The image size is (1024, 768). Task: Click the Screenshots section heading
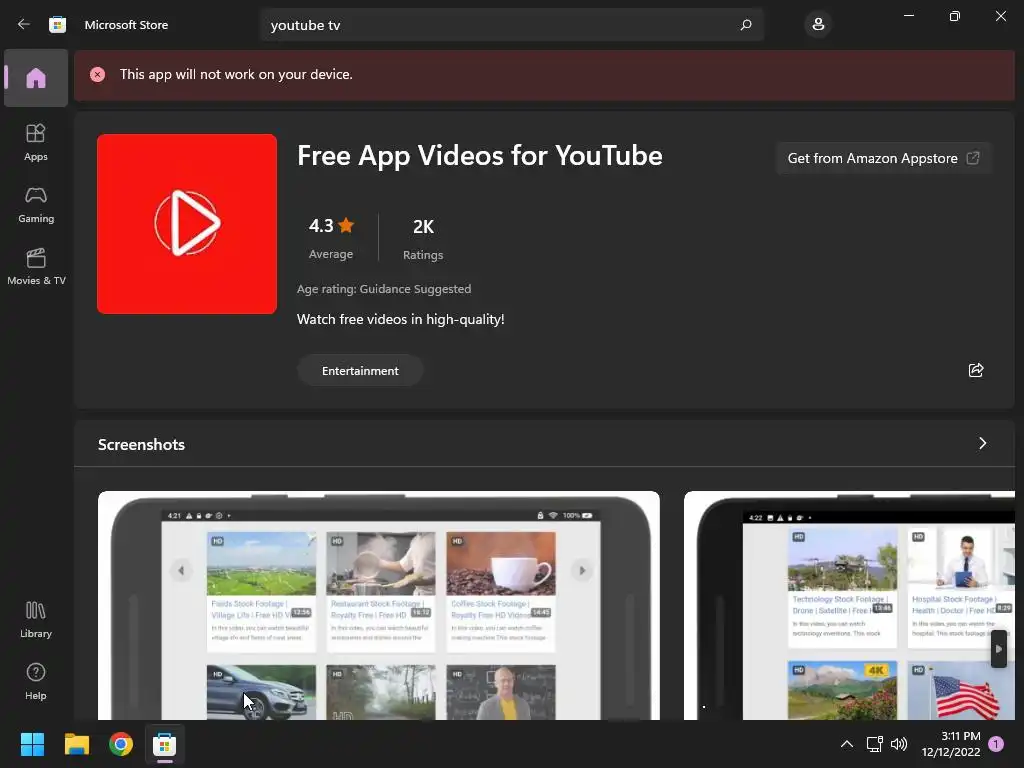click(141, 444)
